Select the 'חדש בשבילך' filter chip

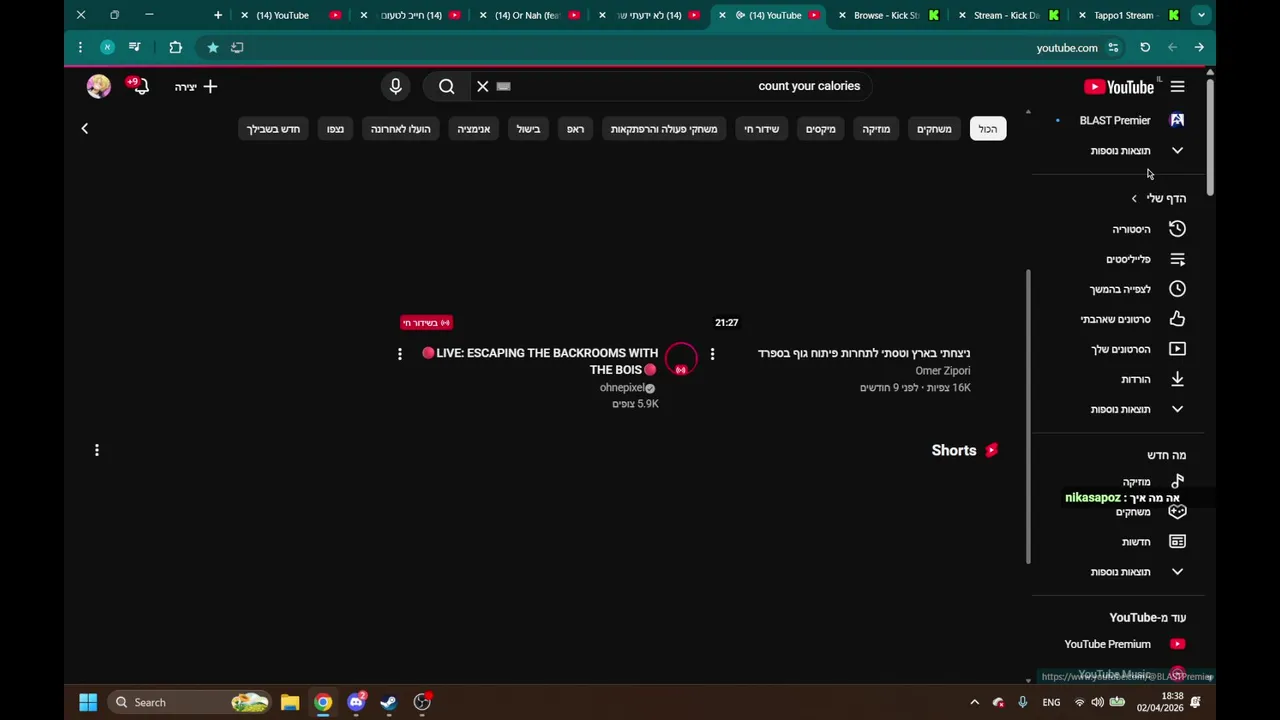273,129
